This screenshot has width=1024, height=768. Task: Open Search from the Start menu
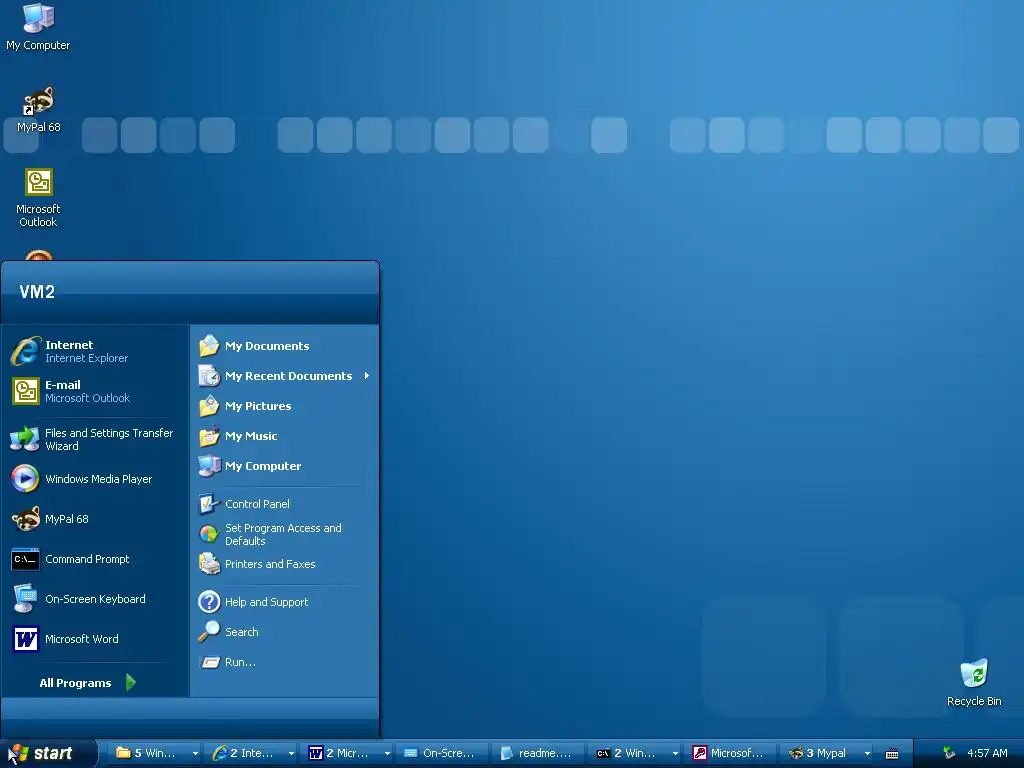(x=284, y=632)
